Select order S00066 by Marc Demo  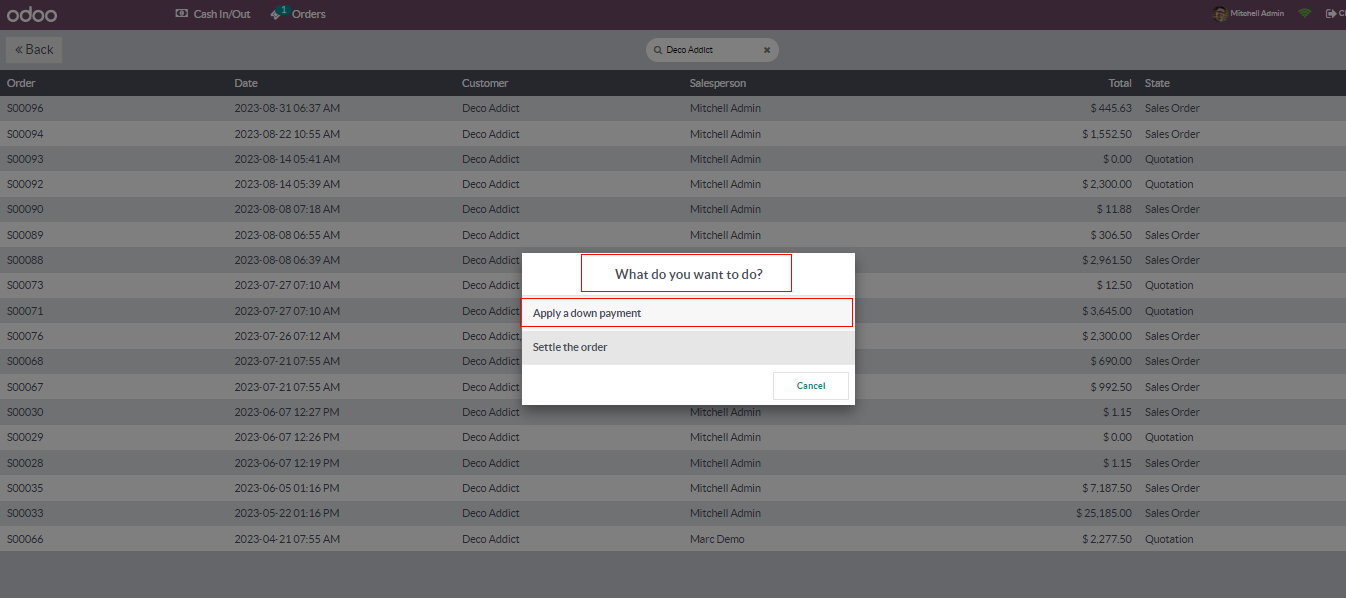point(26,539)
